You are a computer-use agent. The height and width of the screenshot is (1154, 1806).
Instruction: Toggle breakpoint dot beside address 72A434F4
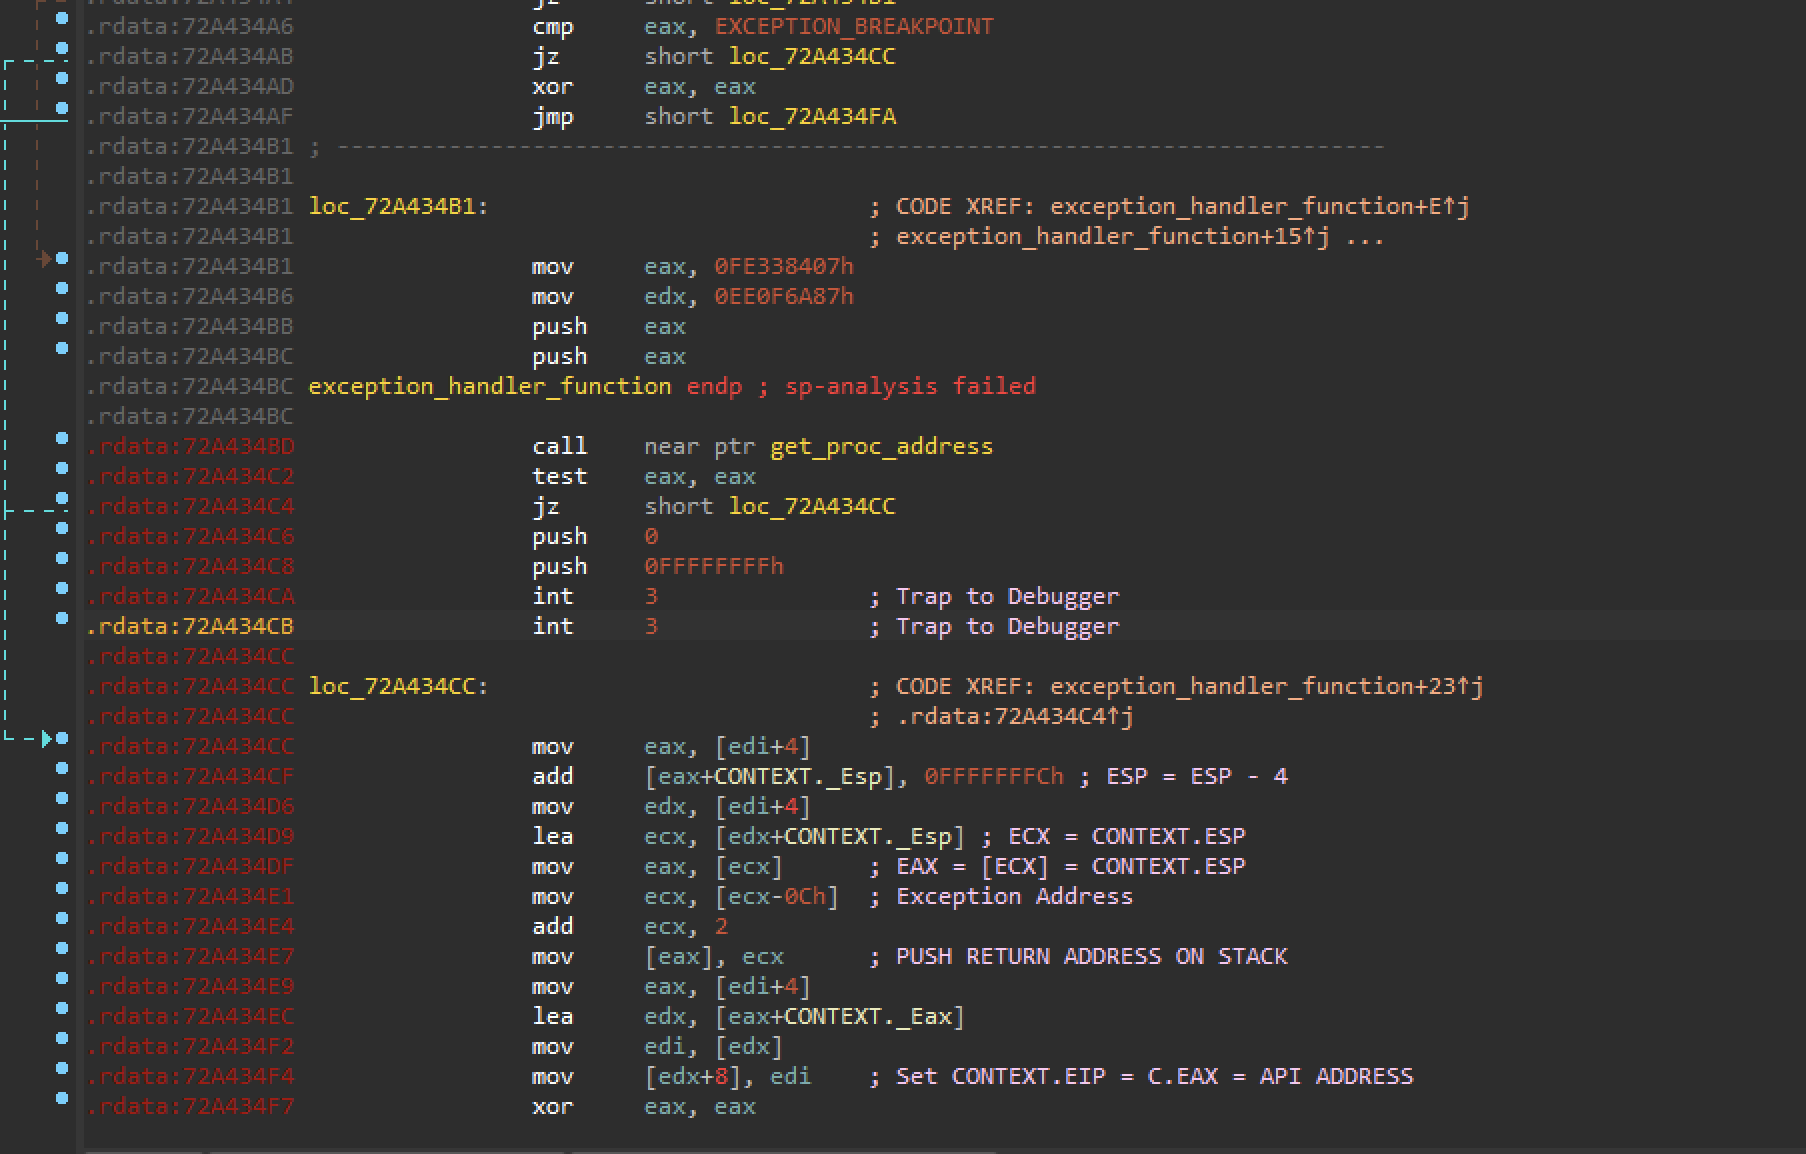pos(62,1068)
